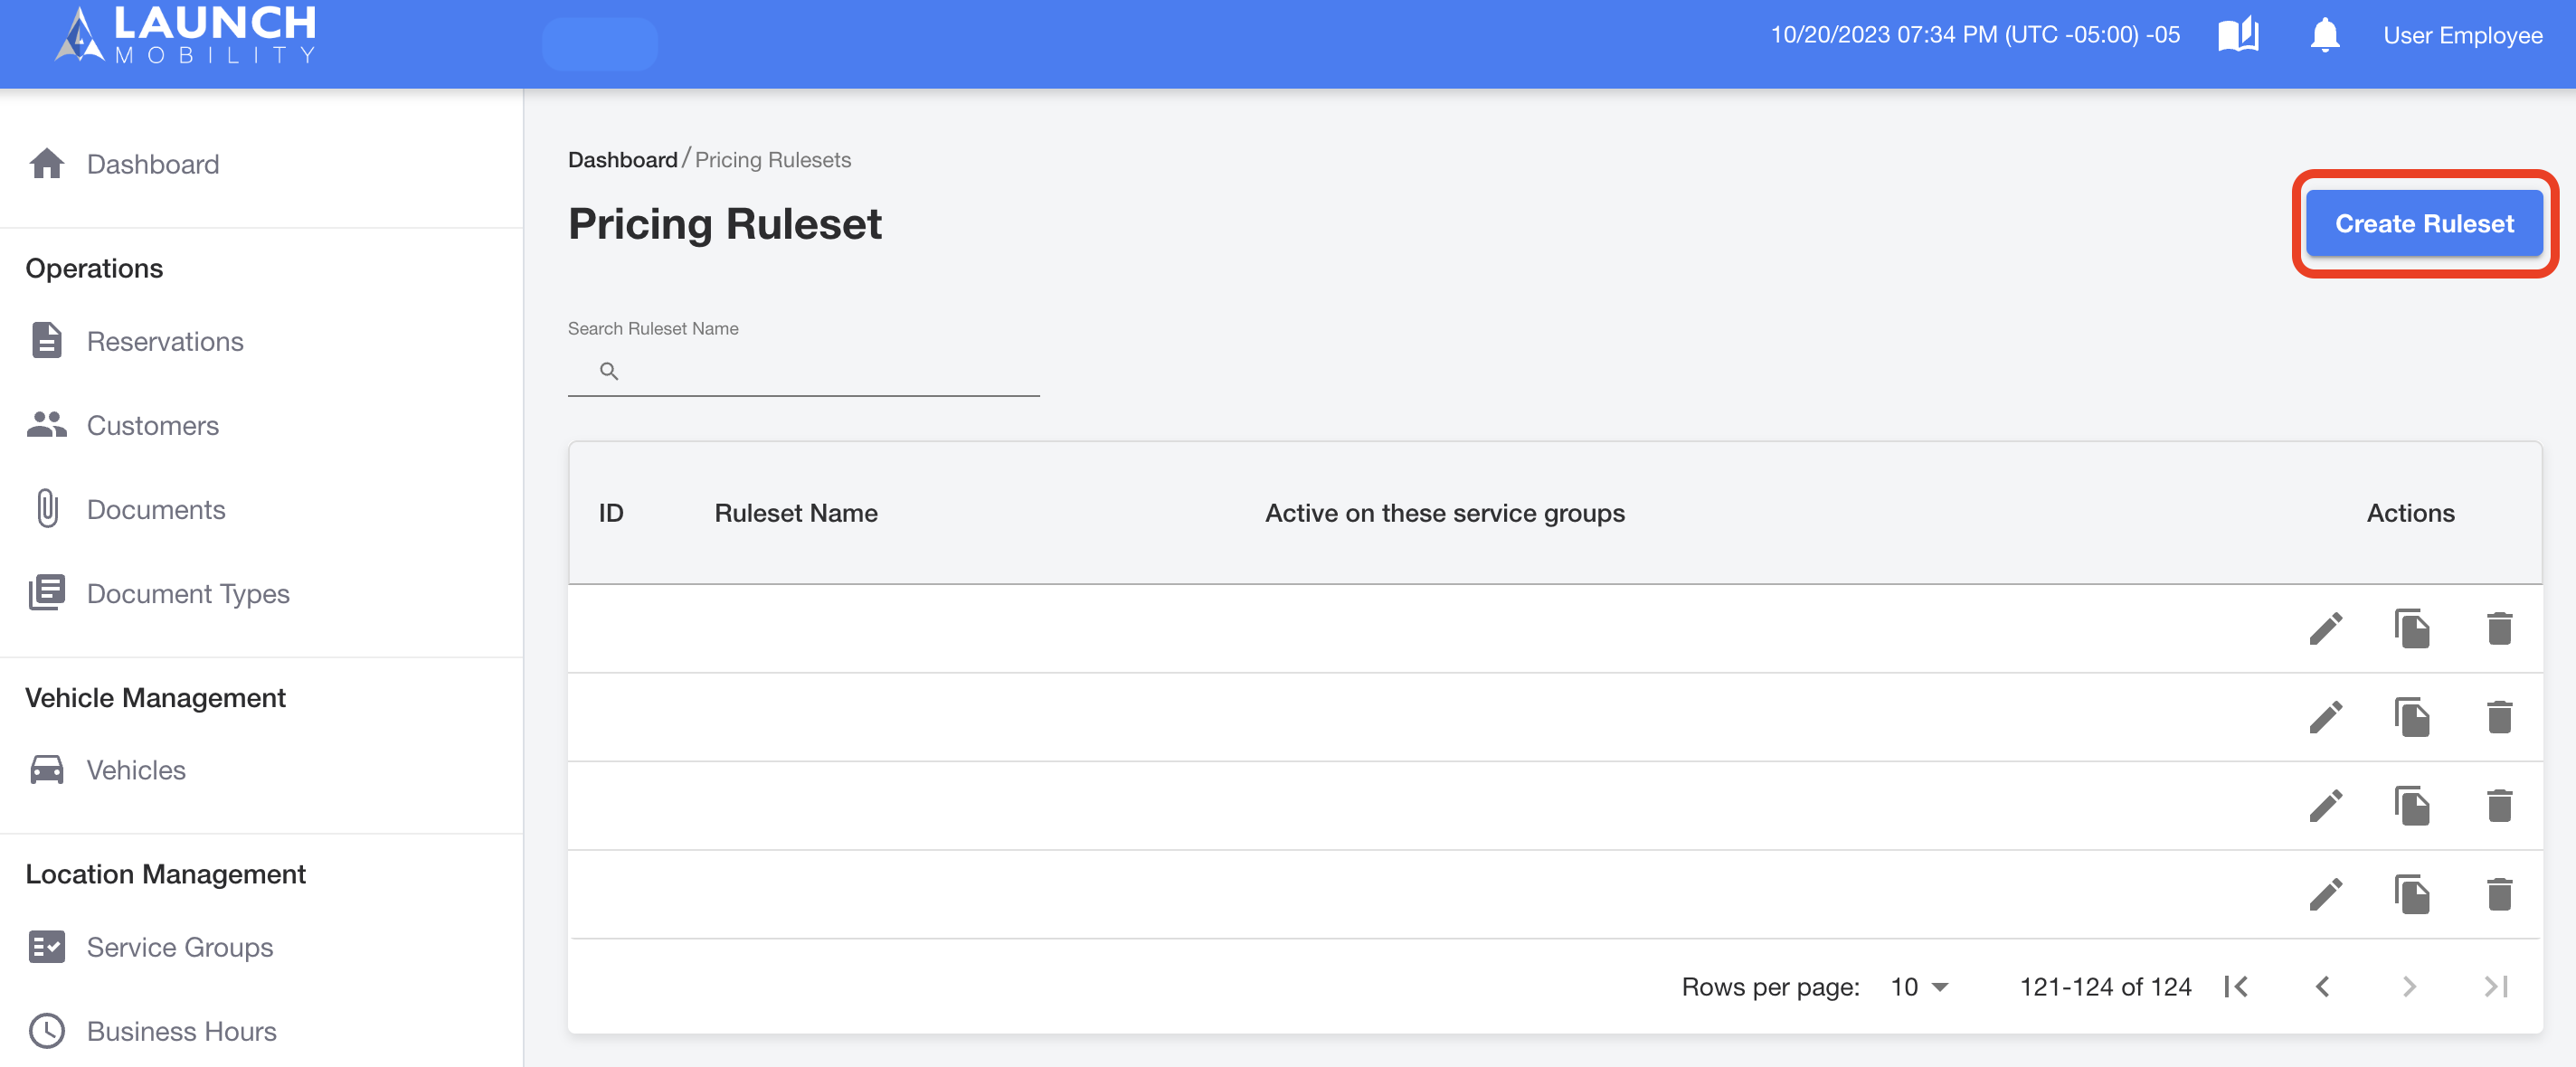Click the 121-124 of 124 pagination text

(2104, 986)
